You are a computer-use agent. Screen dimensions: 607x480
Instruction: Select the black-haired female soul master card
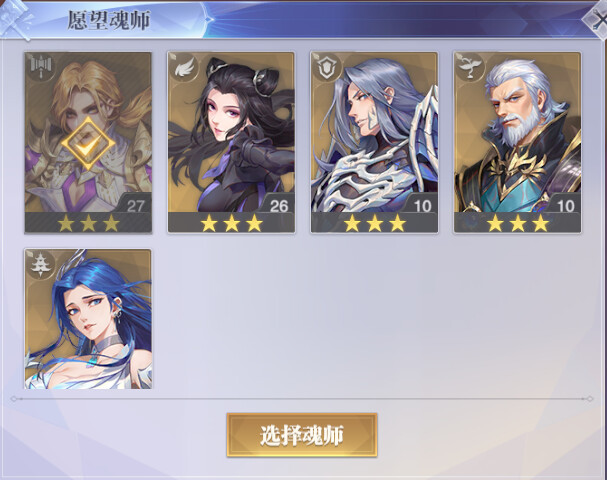click(x=231, y=142)
